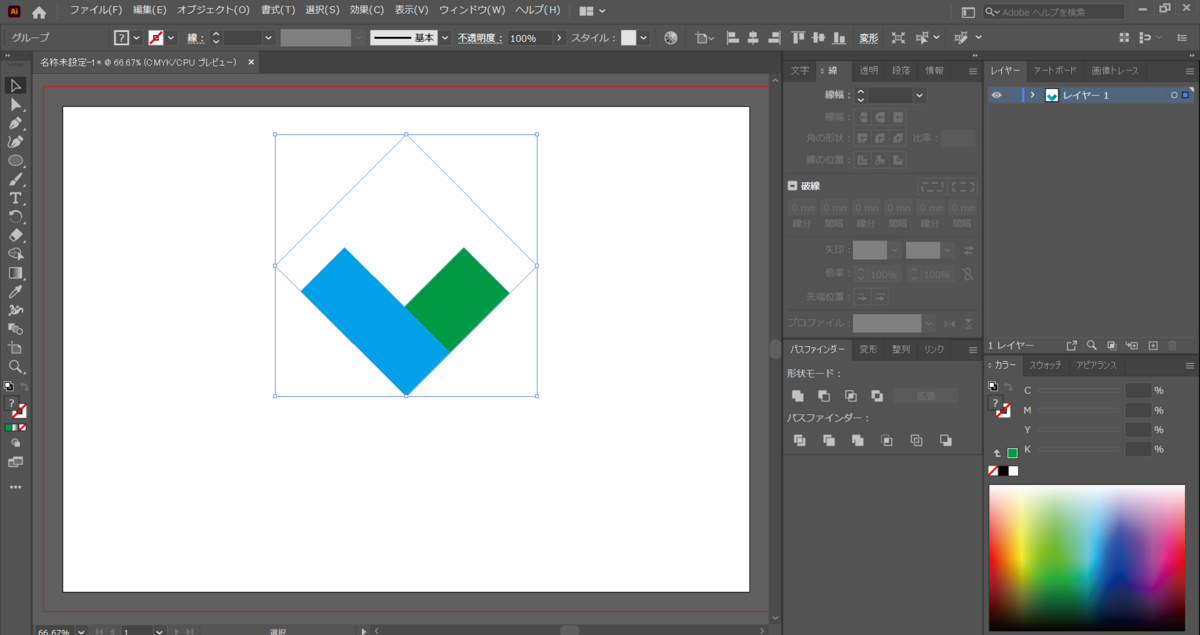Click the 不透明度 label link
1200x635 pixels.
(x=479, y=38)
